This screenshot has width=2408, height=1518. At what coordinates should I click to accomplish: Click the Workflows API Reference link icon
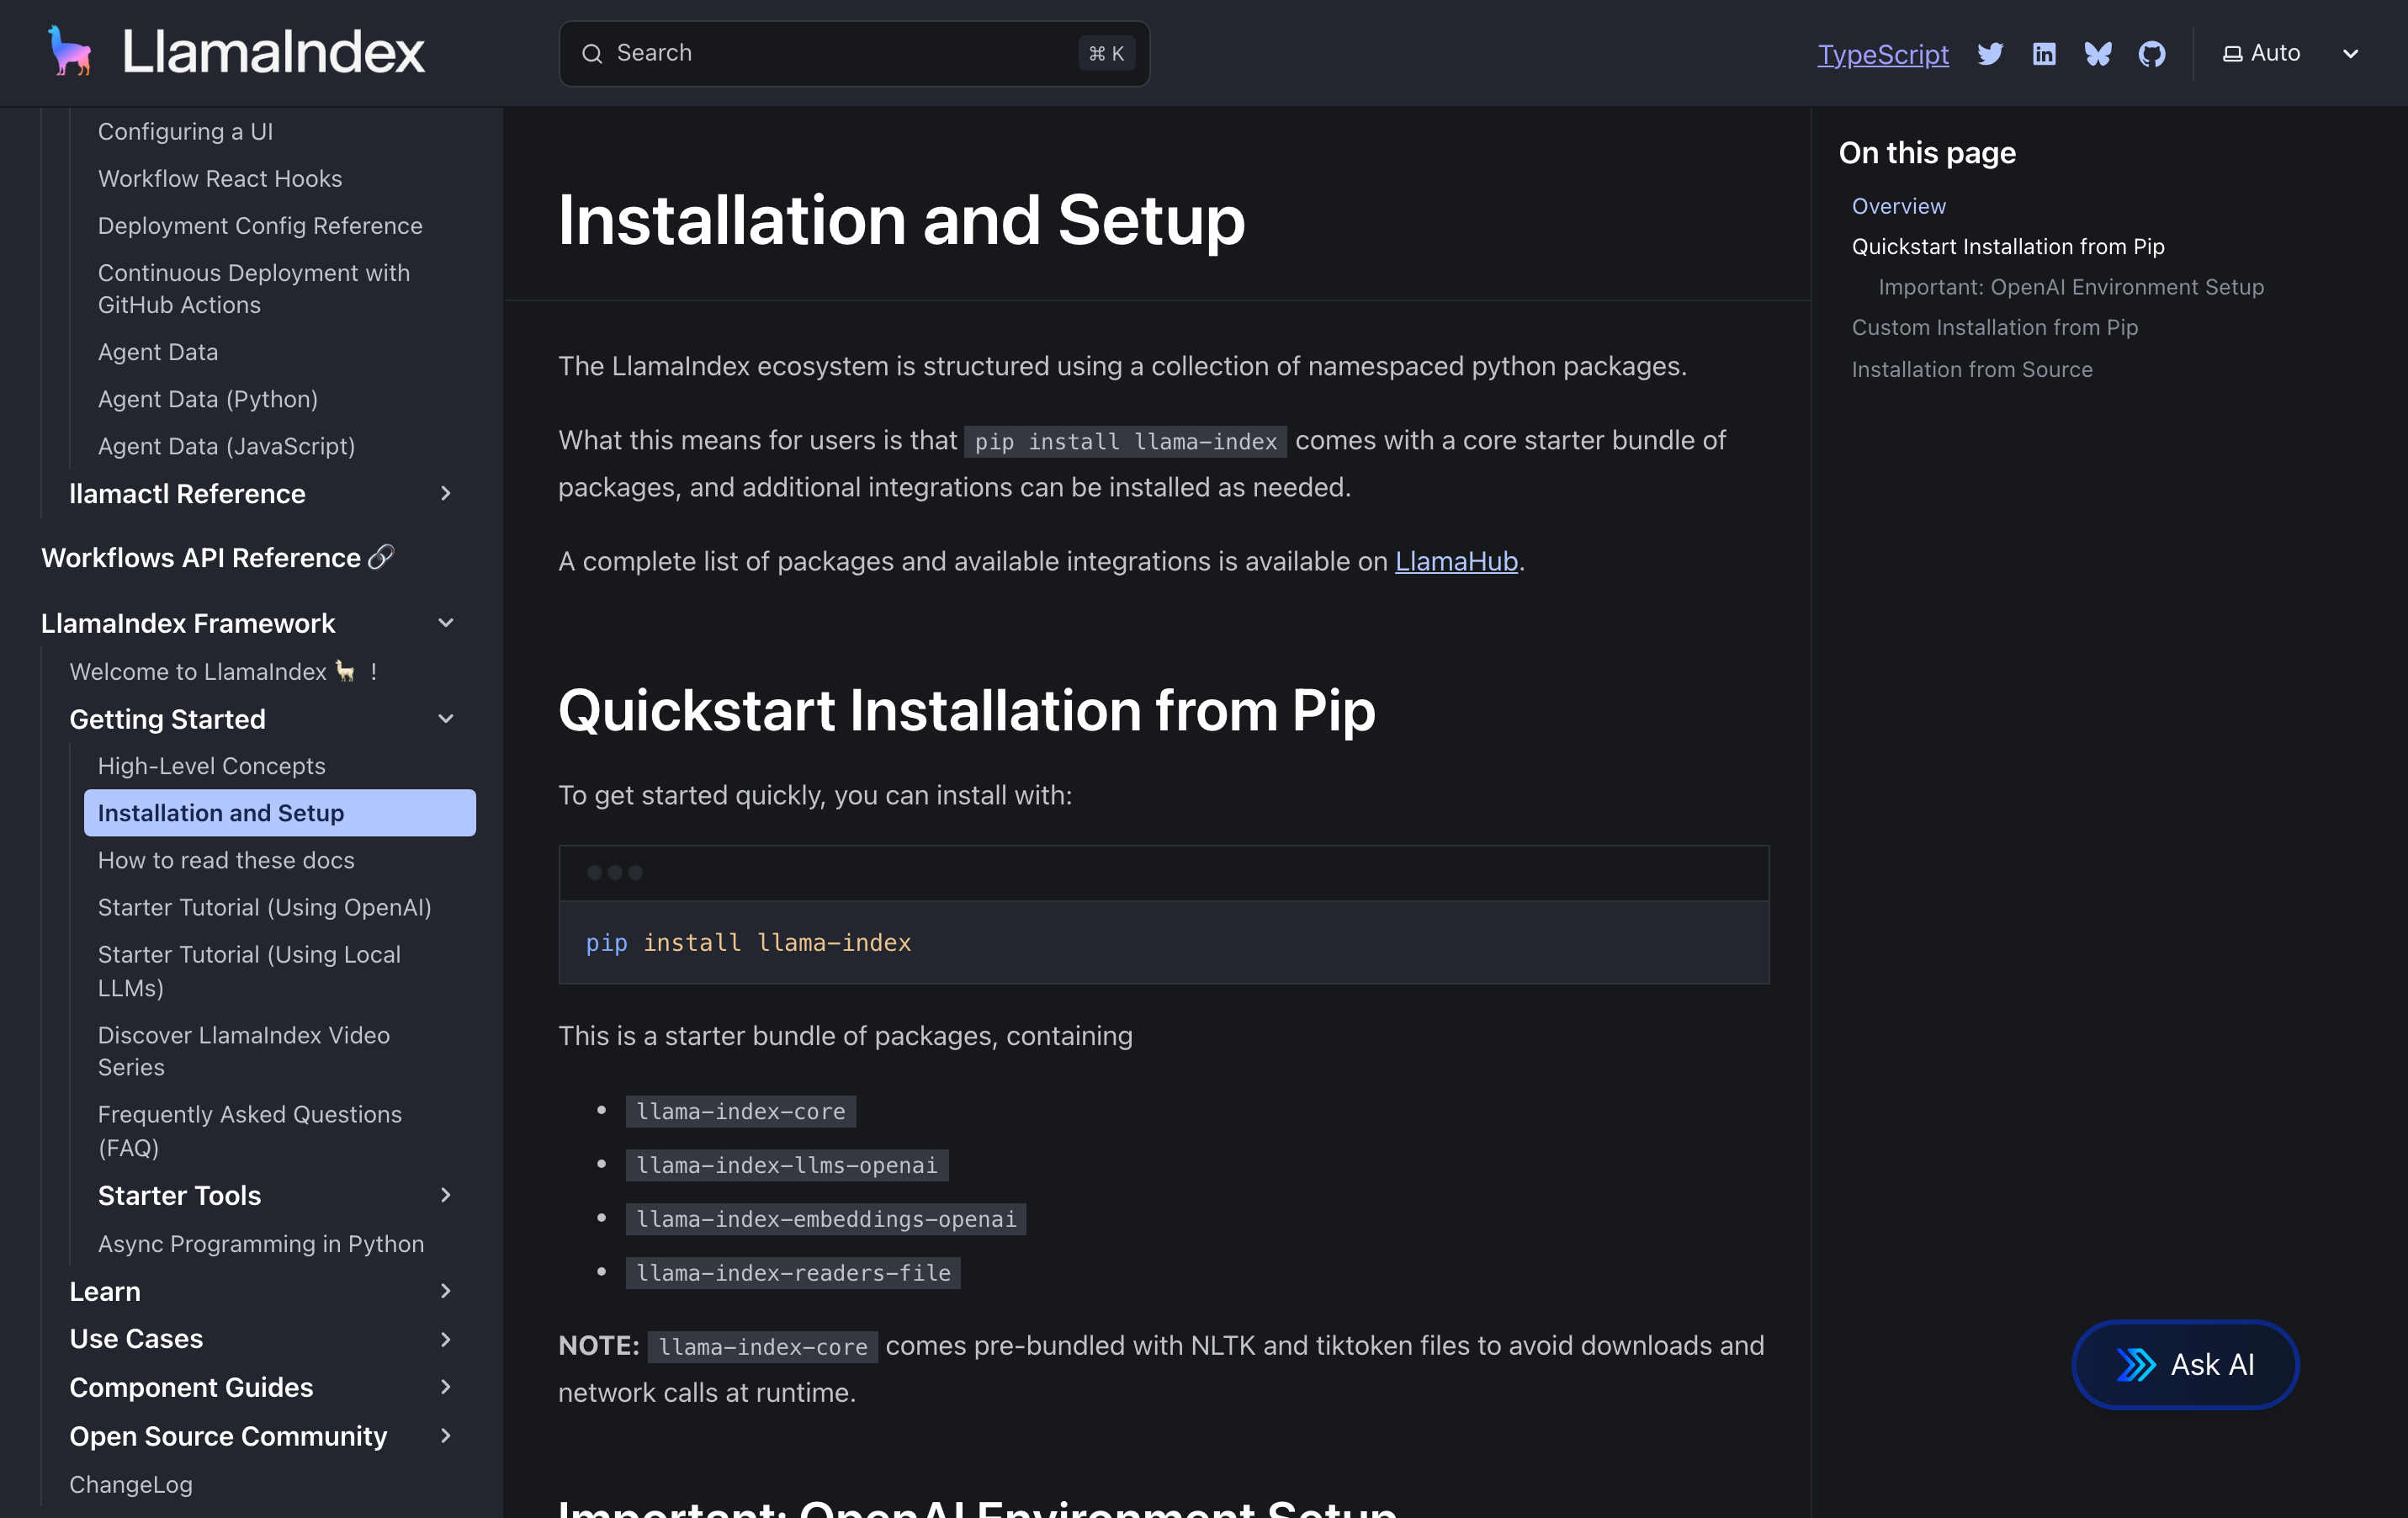[381, 557]
